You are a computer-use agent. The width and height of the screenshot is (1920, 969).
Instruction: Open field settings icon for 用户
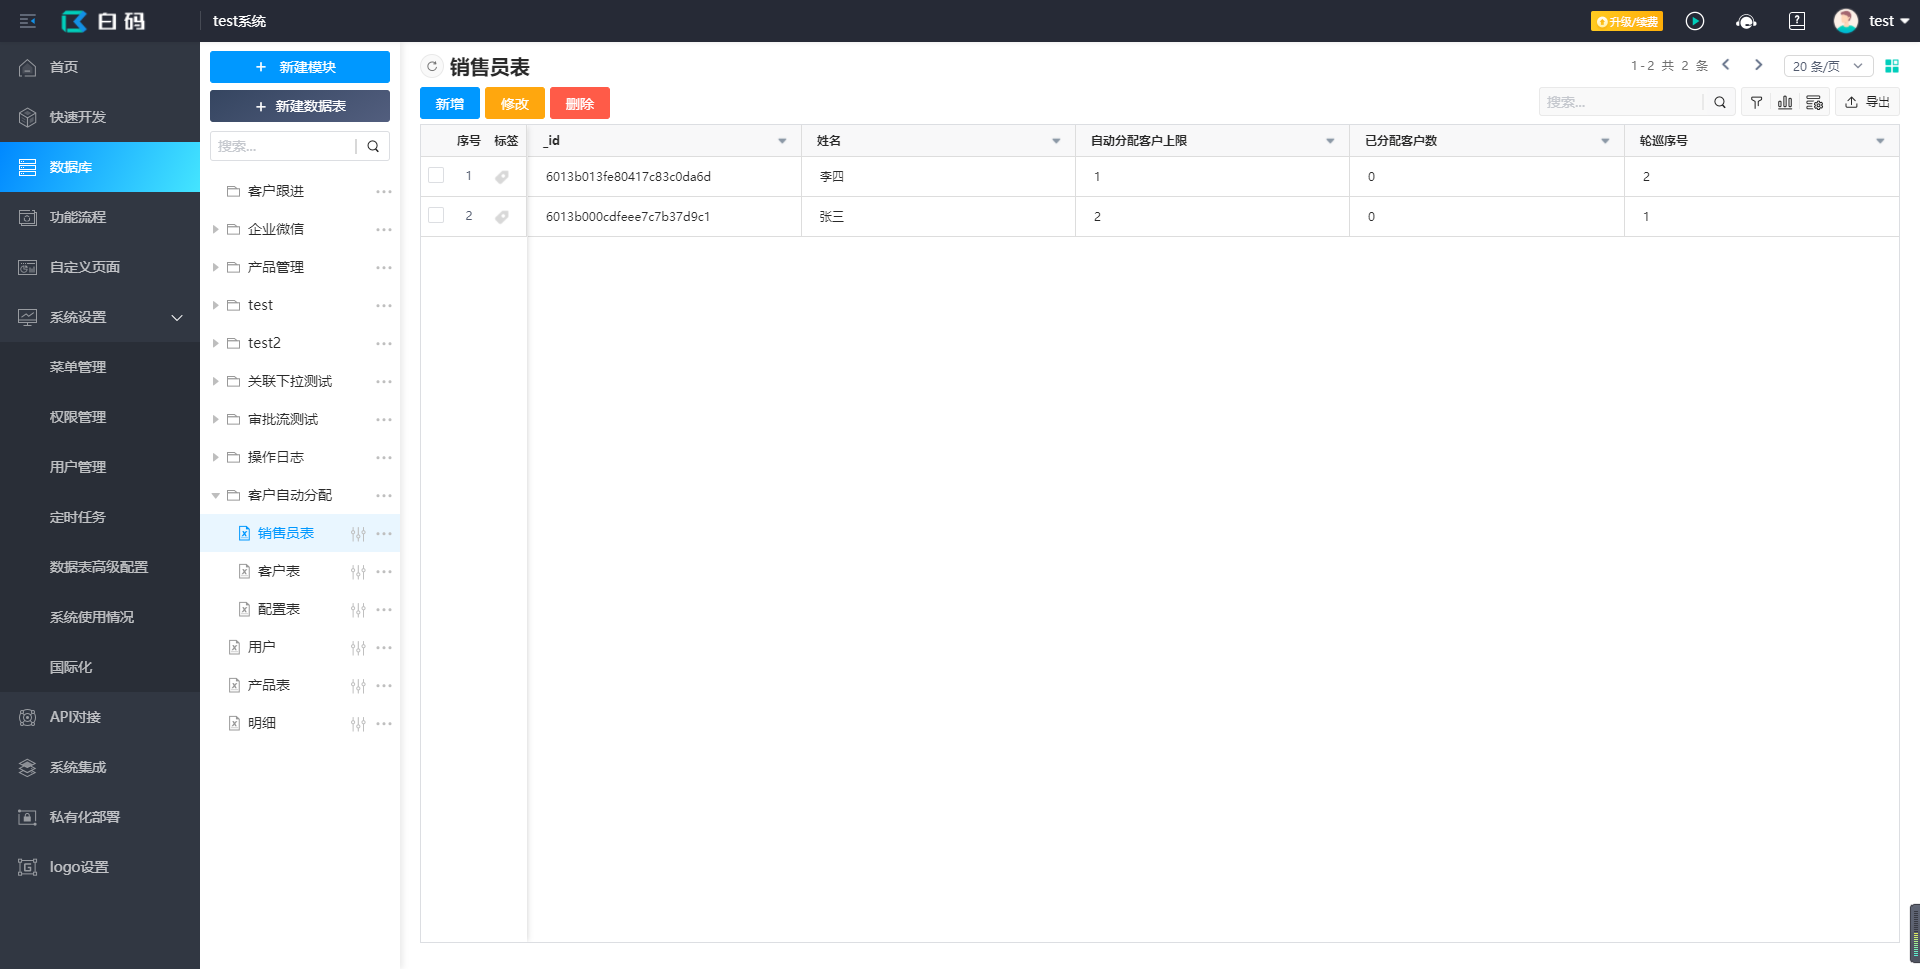click(358, 648)
